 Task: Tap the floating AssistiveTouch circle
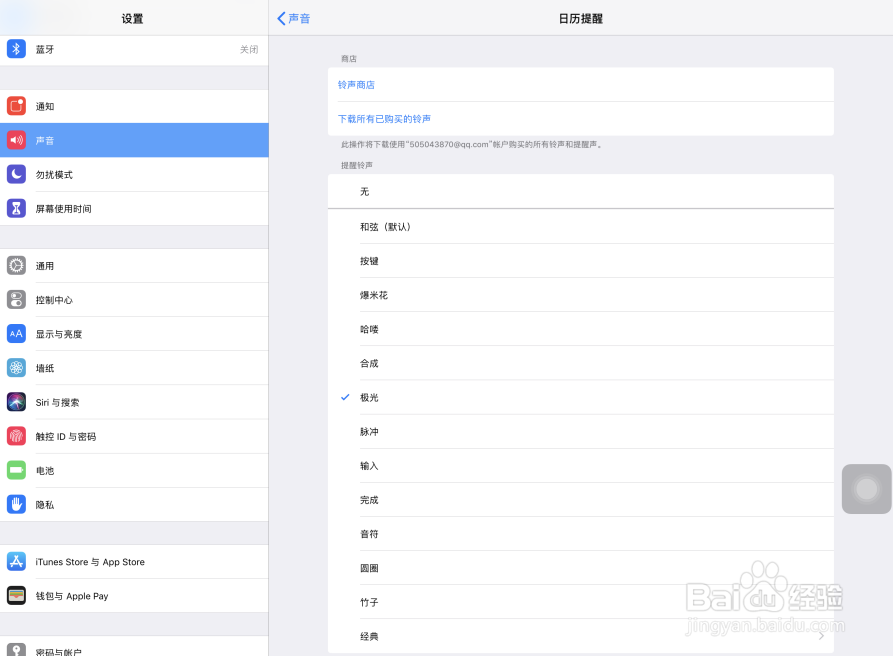click(x=866, y=489)
